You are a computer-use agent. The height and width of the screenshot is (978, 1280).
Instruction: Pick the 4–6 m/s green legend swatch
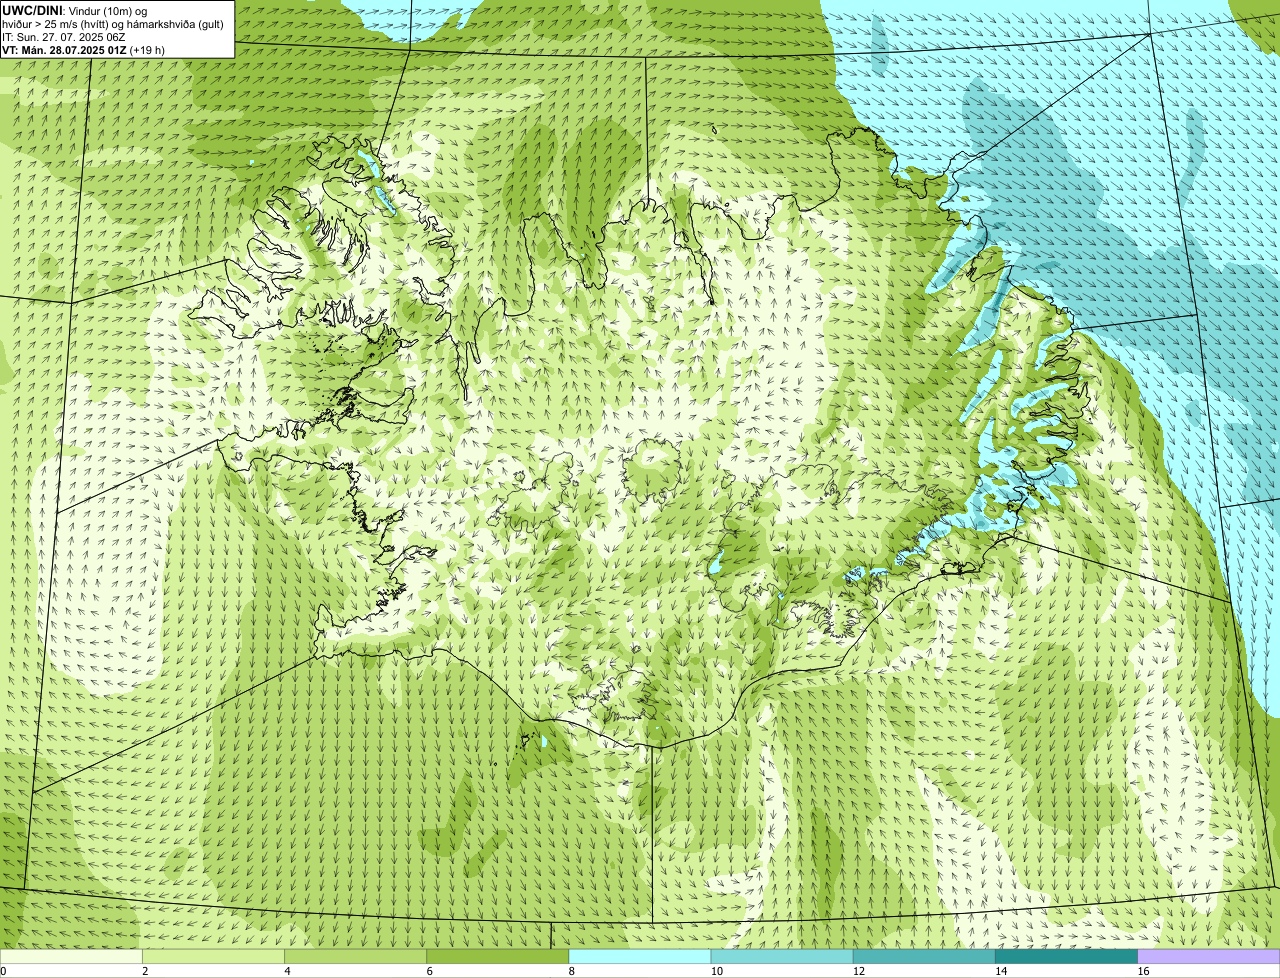(356, 957)
